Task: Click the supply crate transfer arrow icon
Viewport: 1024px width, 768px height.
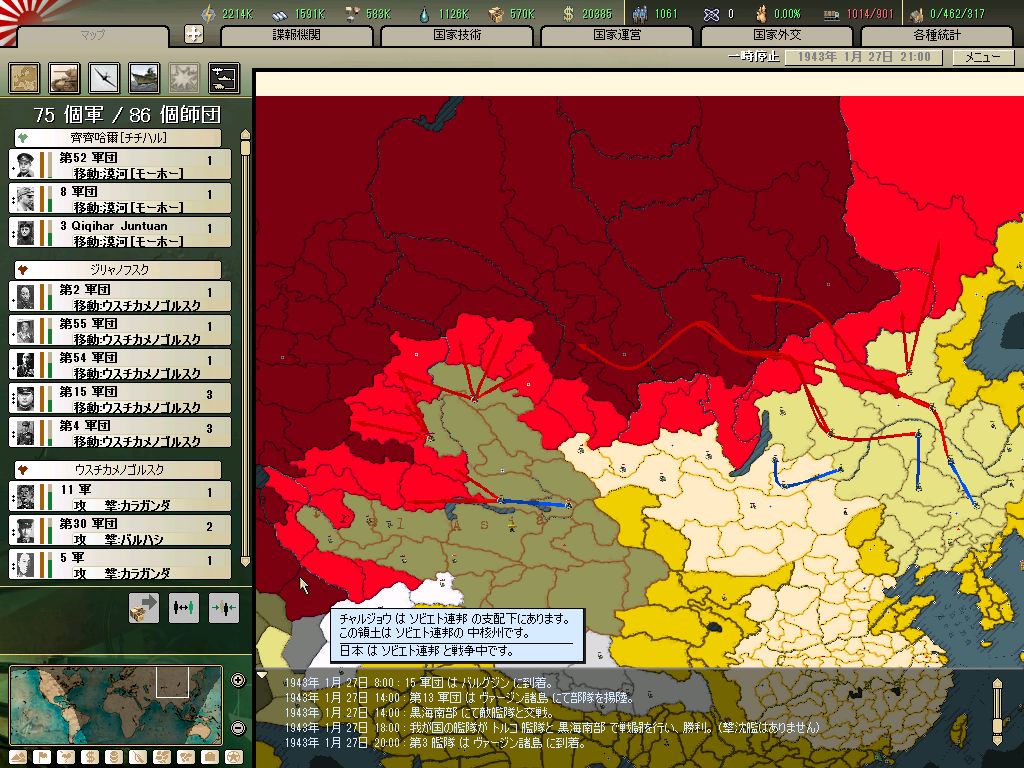Action: tap(144, 607)
